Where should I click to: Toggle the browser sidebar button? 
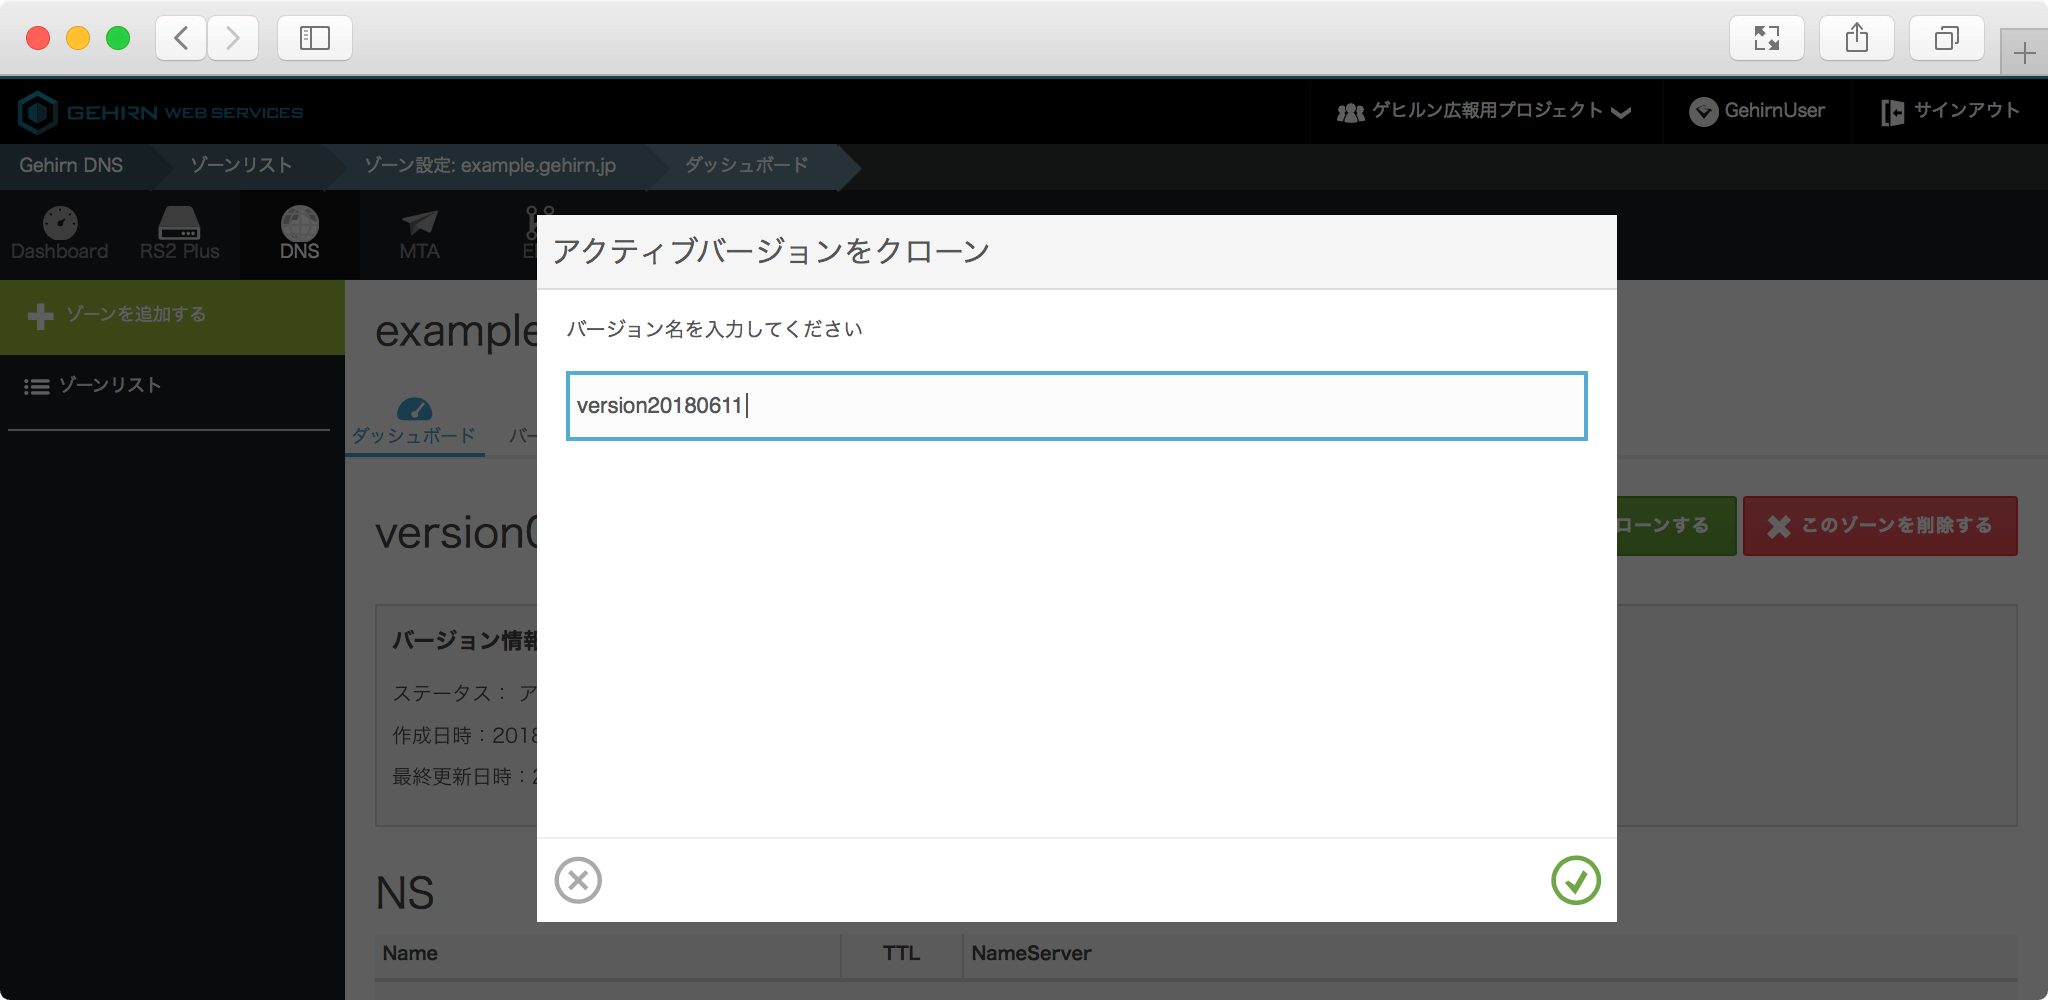[314, 38]
